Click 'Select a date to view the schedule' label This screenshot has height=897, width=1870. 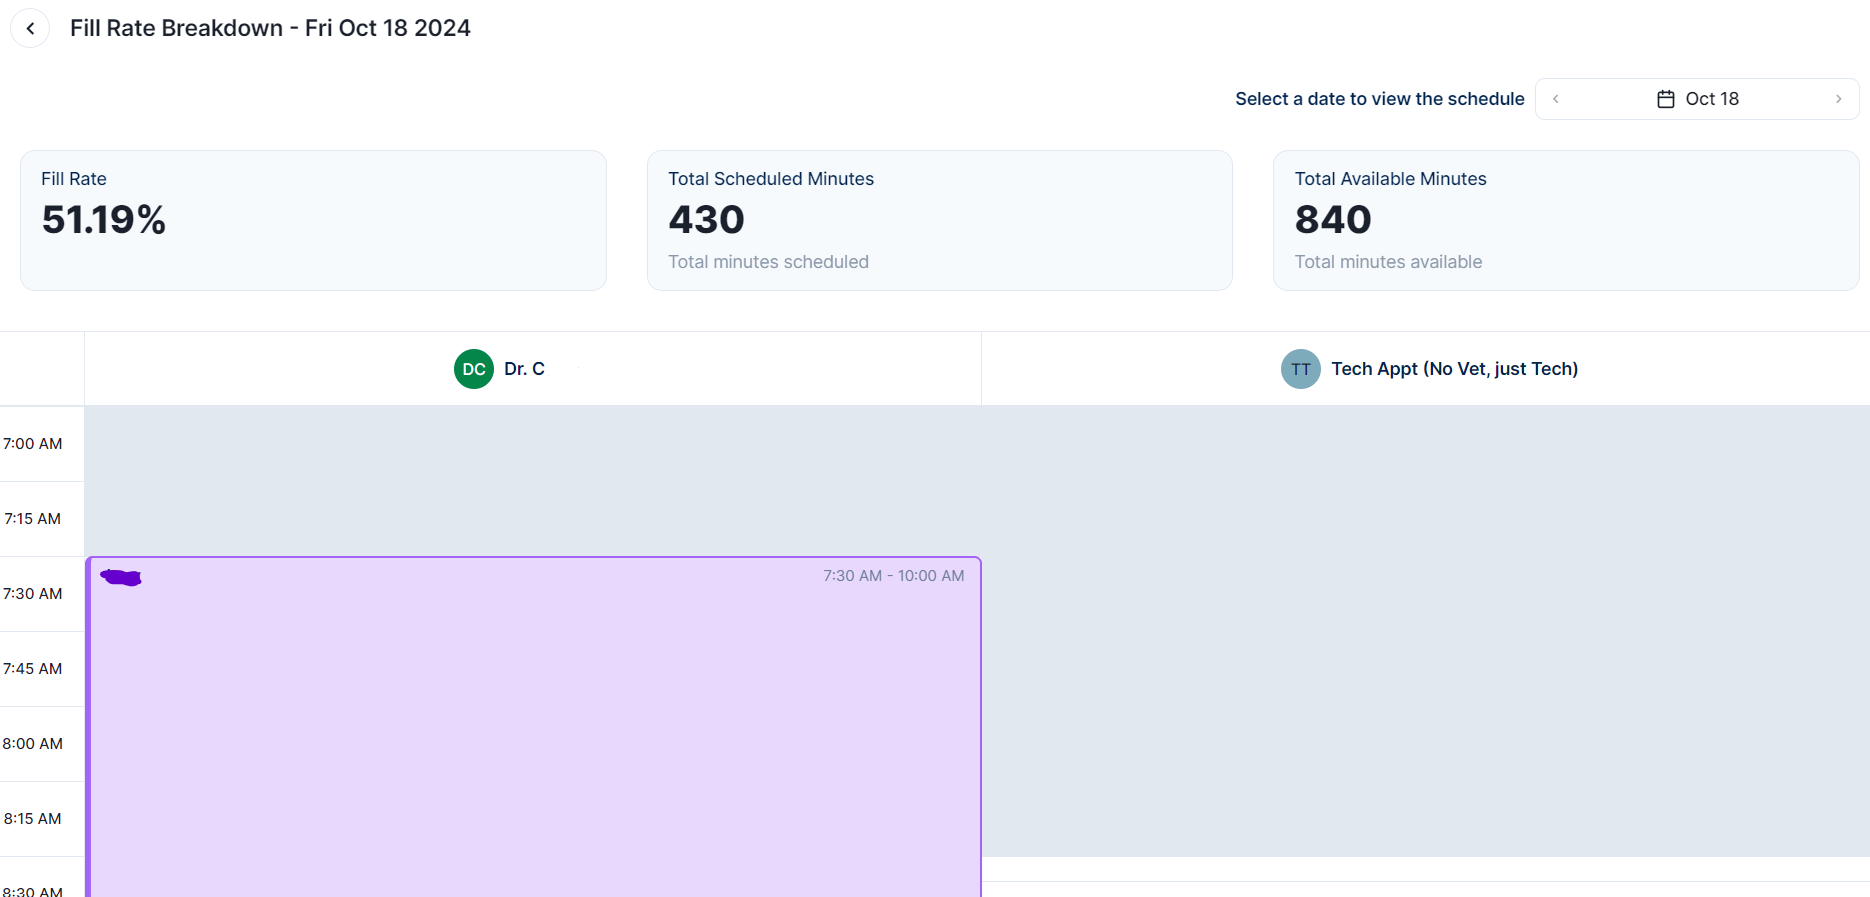[1380, 99]
